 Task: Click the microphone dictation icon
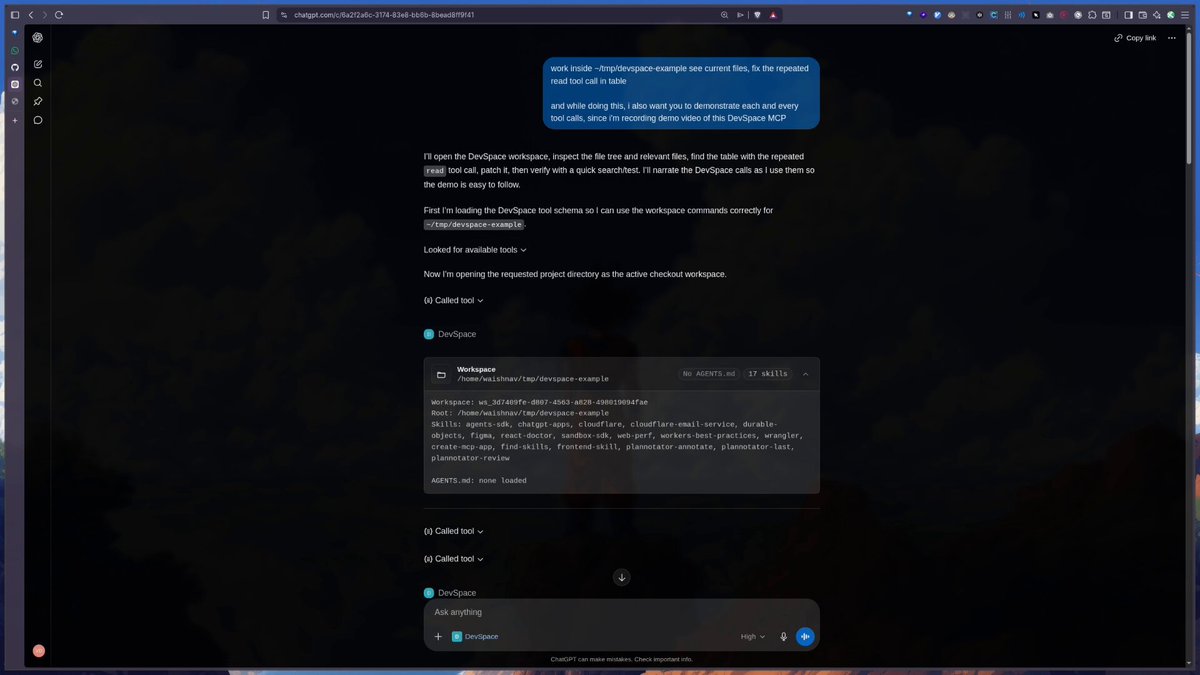(783, 637)
